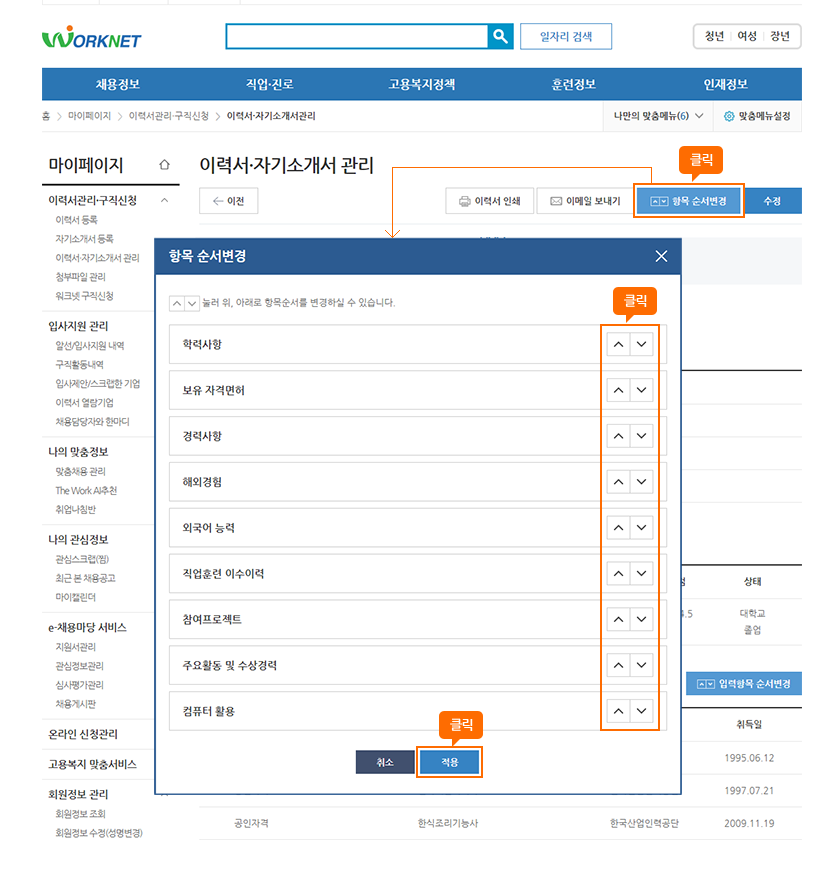
Task: Close the 항목 순서변경 dialog with the X
Action: click(661, 256)
